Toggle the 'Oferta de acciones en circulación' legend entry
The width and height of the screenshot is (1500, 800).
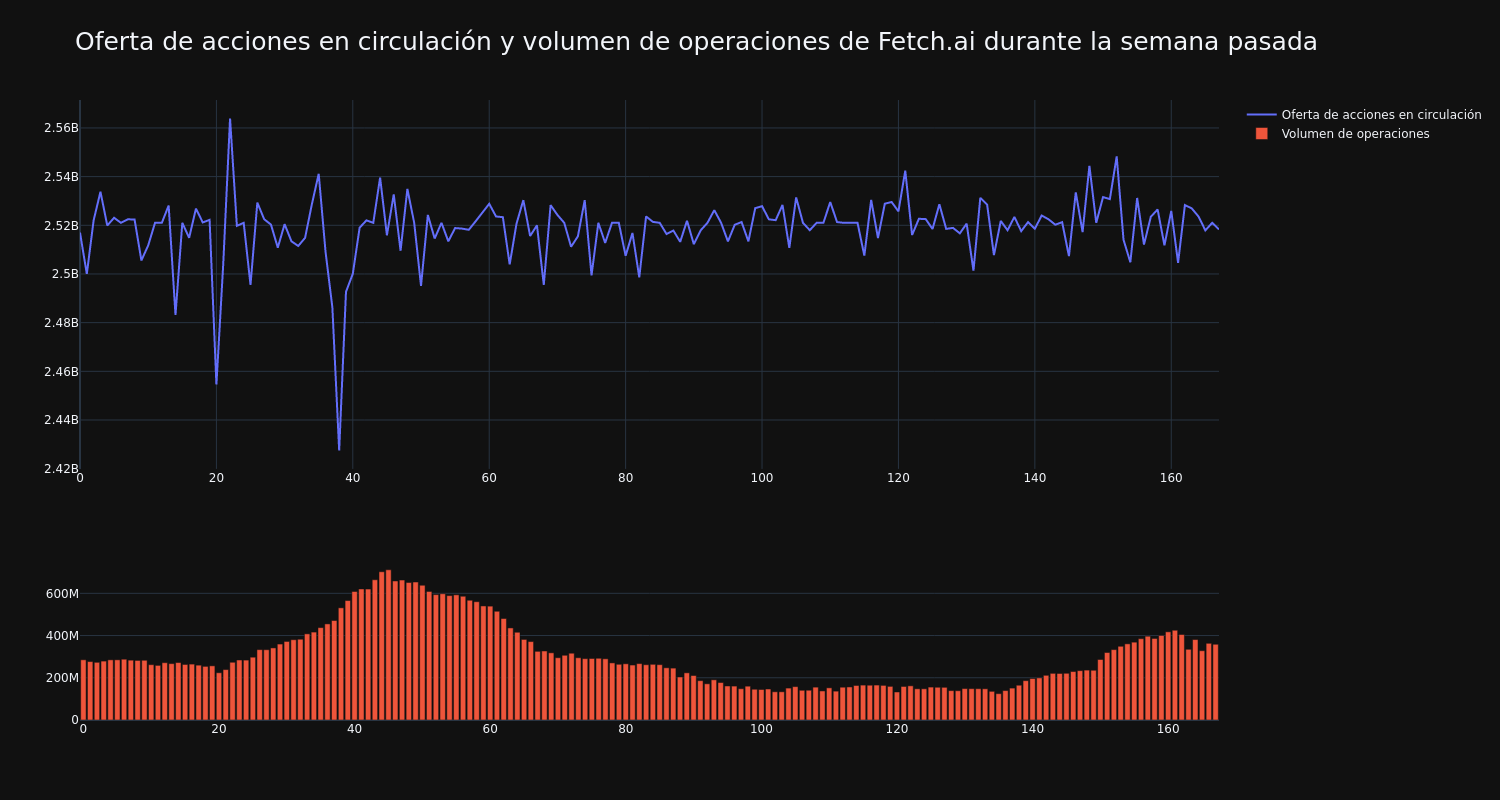coord(1364,115)
